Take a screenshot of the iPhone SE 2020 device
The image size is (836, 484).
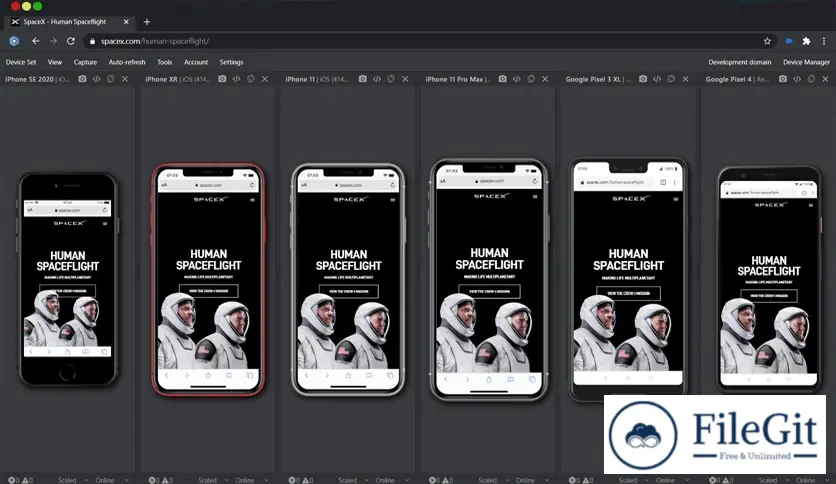coord(82,79)
